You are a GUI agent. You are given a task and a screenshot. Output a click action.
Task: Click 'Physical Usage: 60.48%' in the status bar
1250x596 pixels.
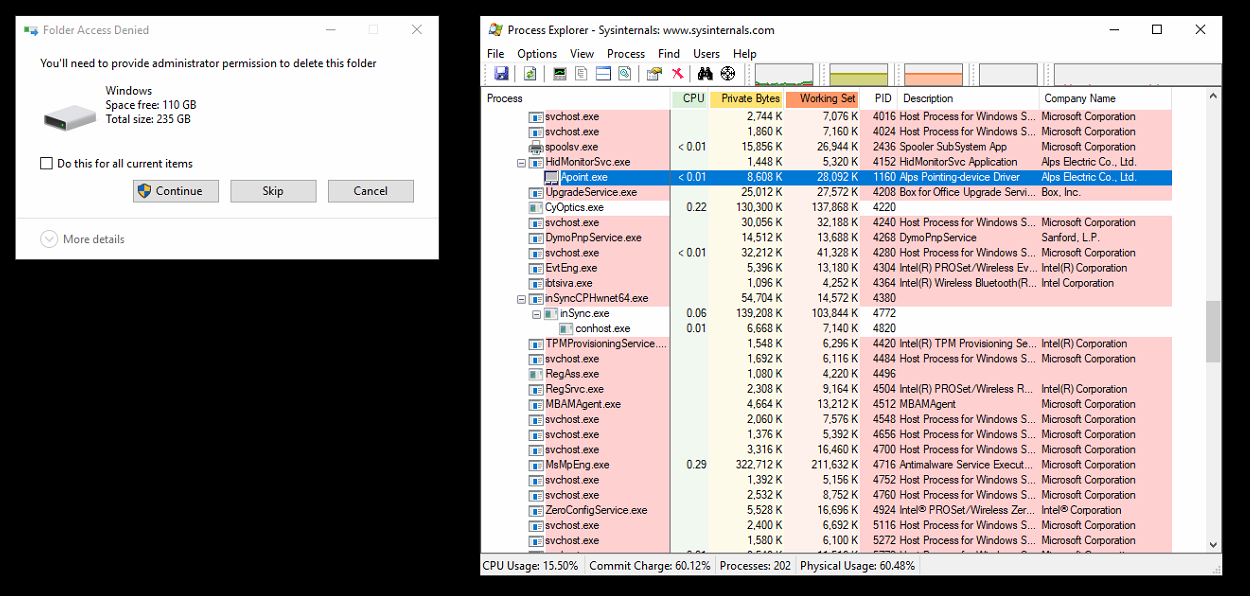[x=858, y=566]
